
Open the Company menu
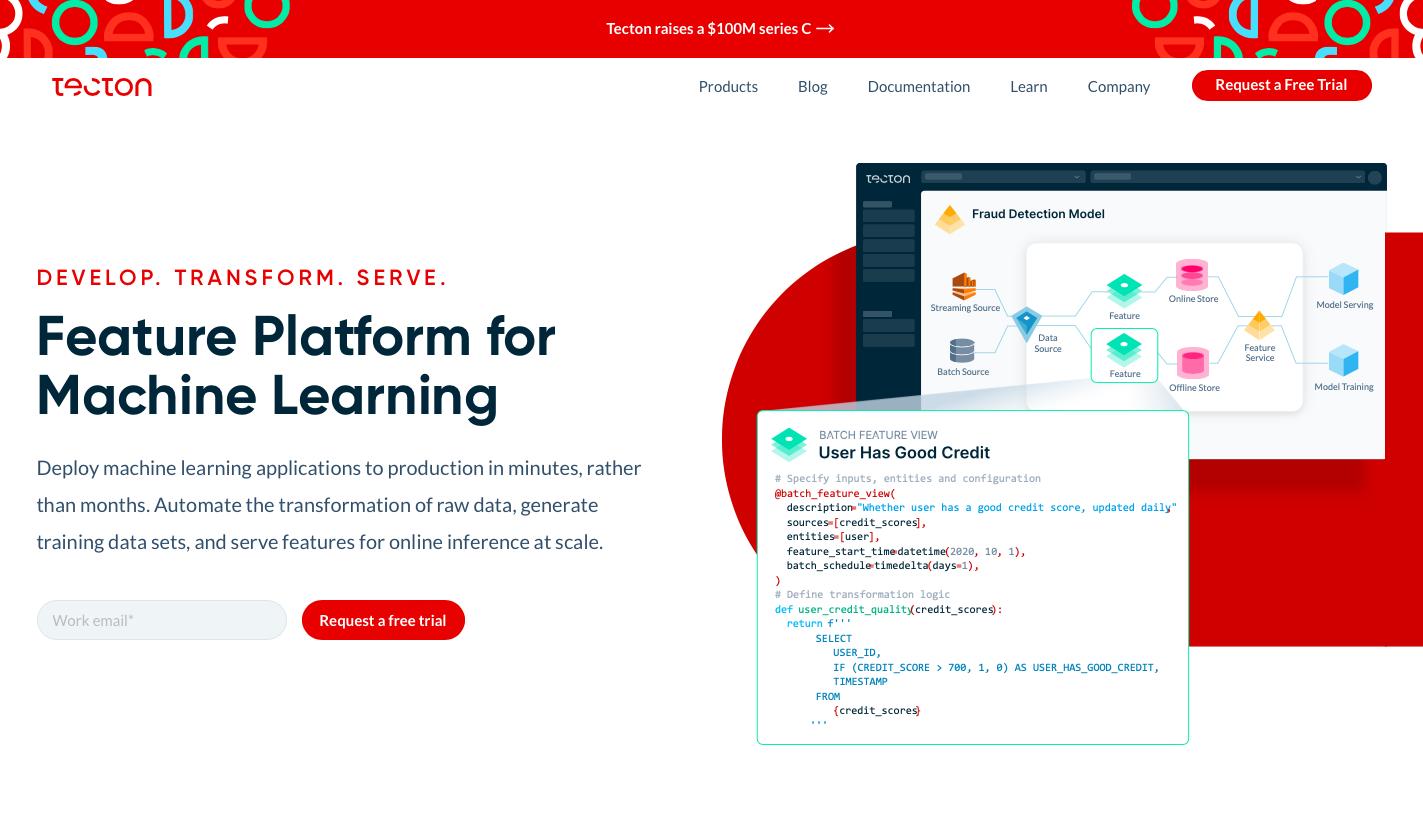point(1119,87)
